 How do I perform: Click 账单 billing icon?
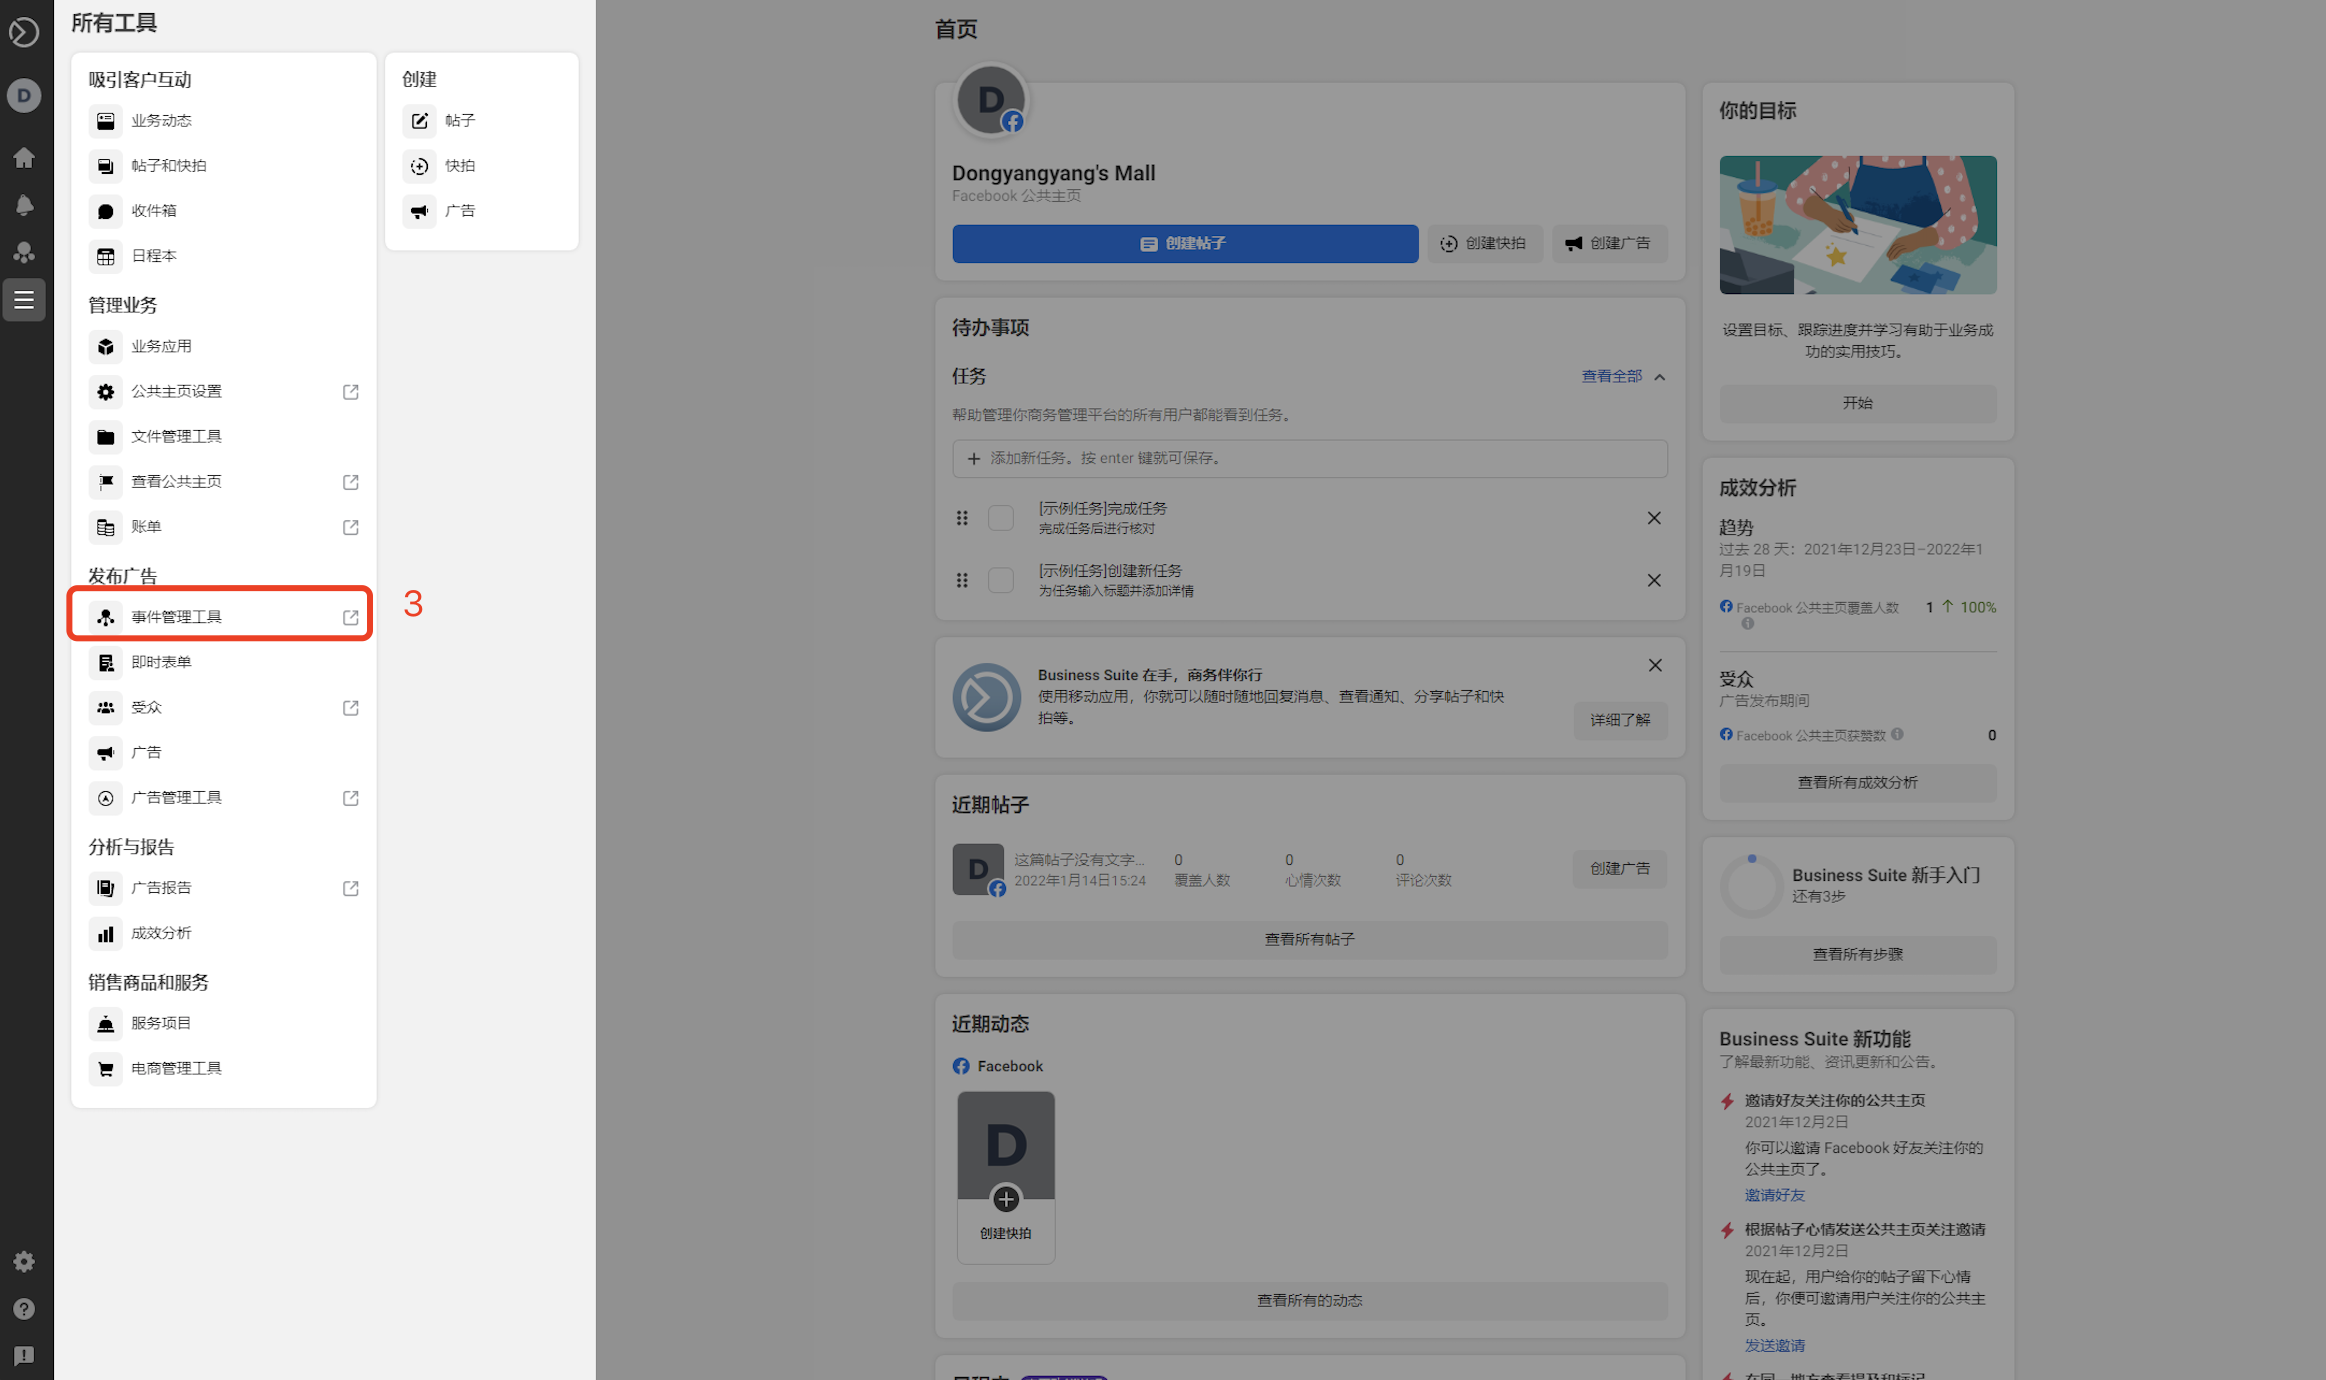tap(105, 527)
